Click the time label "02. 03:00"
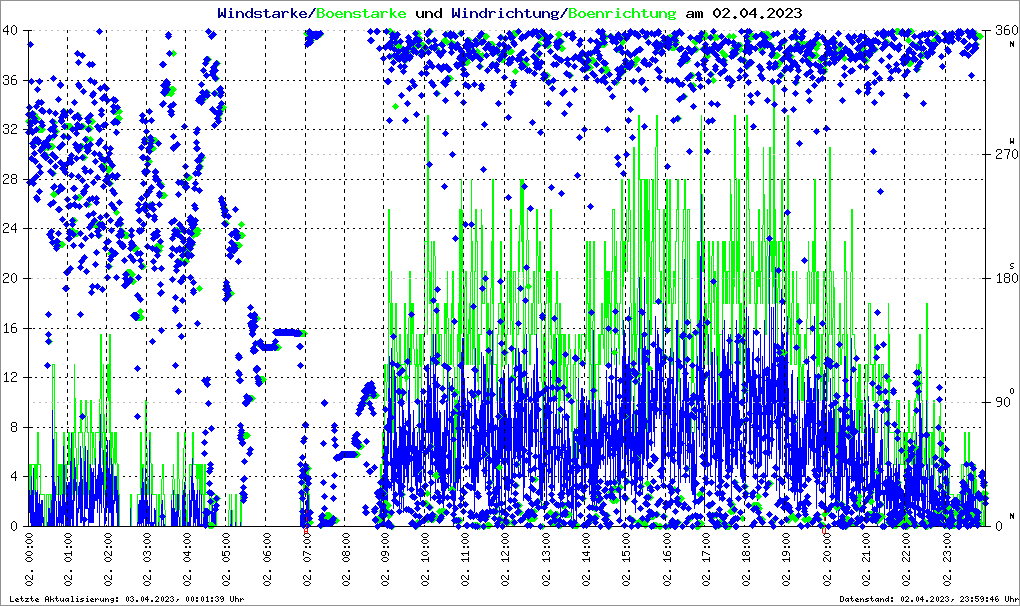 [148, 559]
